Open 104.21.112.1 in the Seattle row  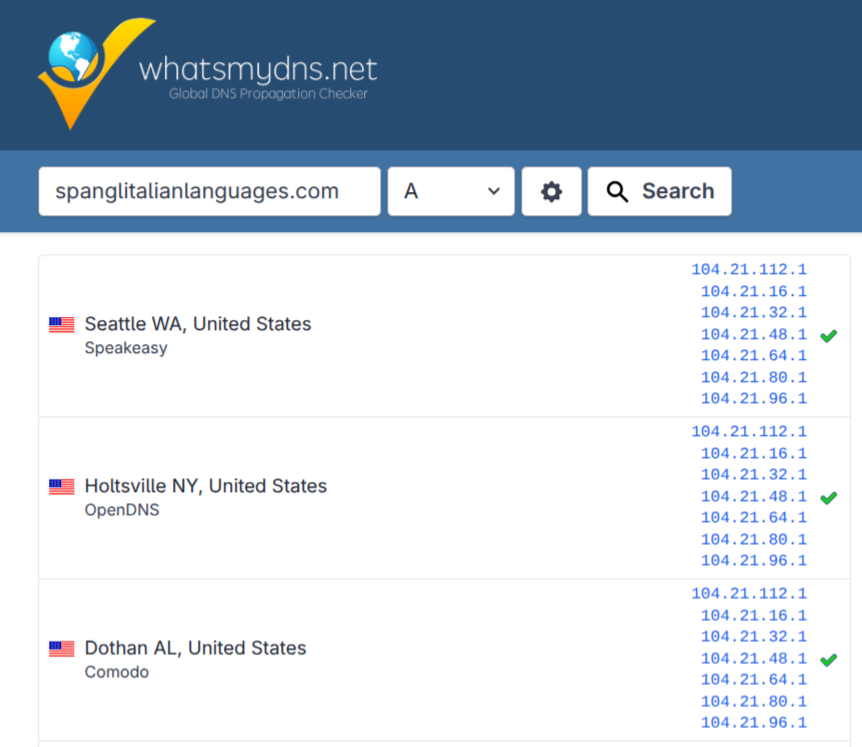tap(749, 269)
